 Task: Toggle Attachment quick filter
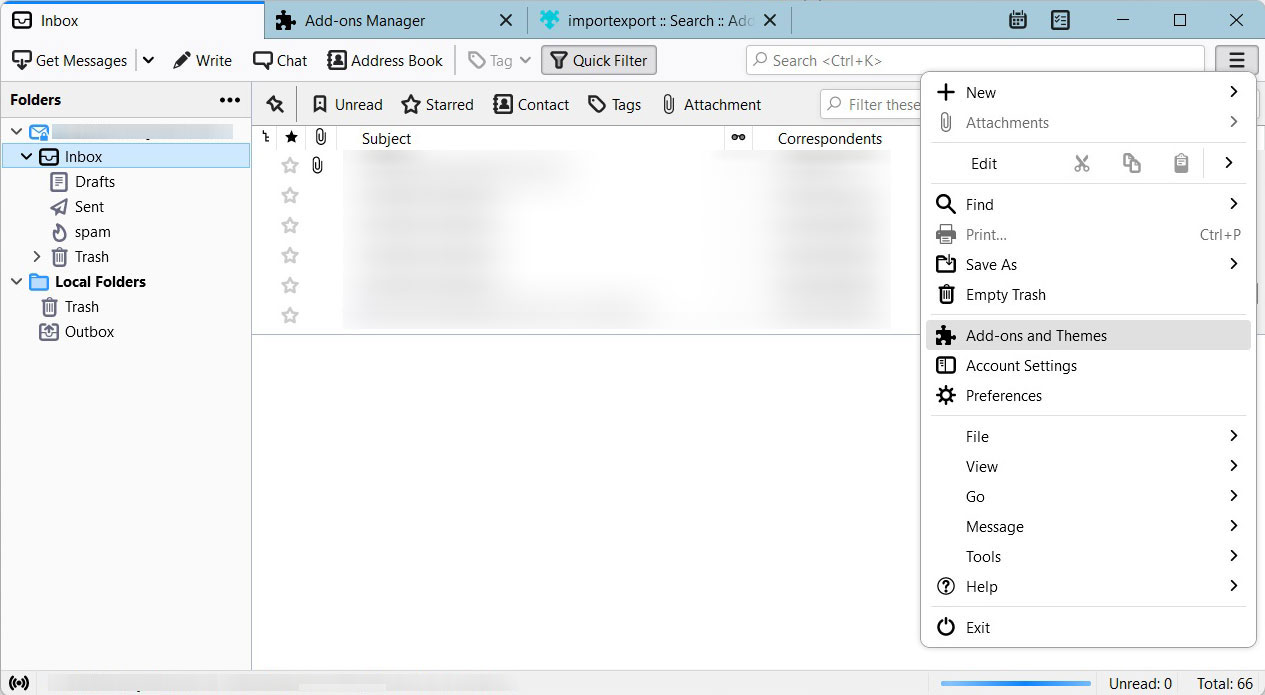point(711,104)
